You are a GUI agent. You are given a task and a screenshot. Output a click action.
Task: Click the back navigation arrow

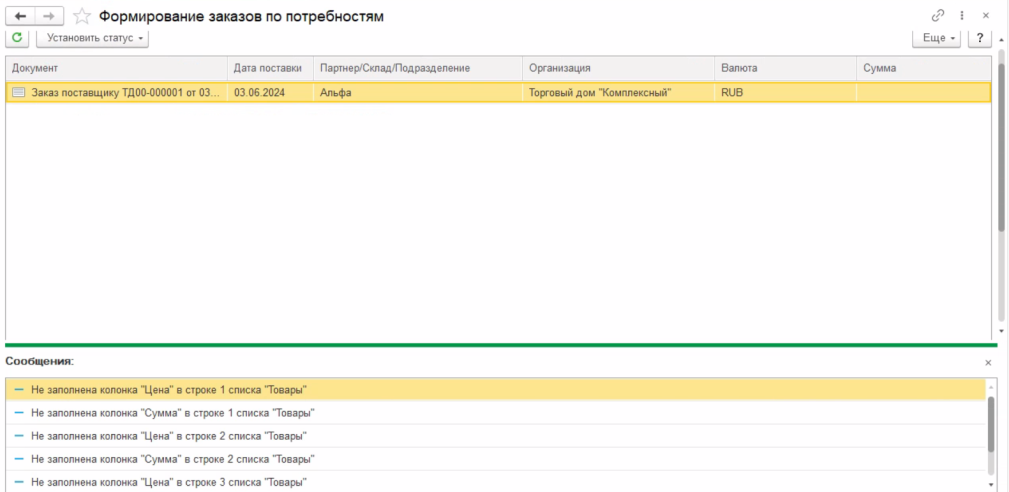click(x=21, y=16)
